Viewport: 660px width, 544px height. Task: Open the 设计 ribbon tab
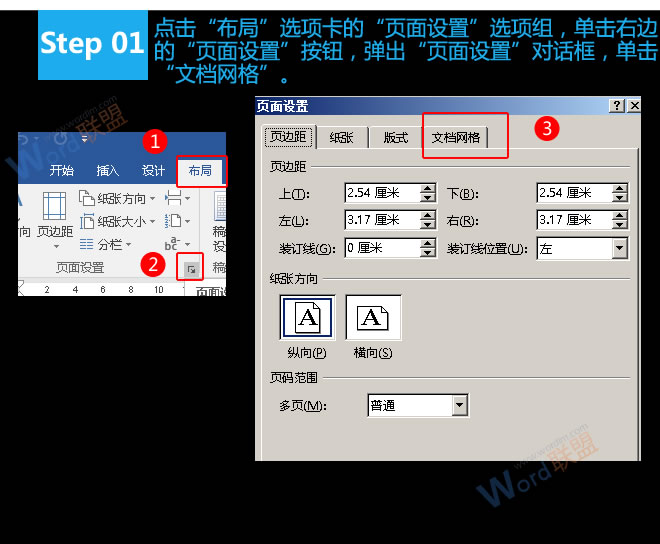[x=153, y=171]
